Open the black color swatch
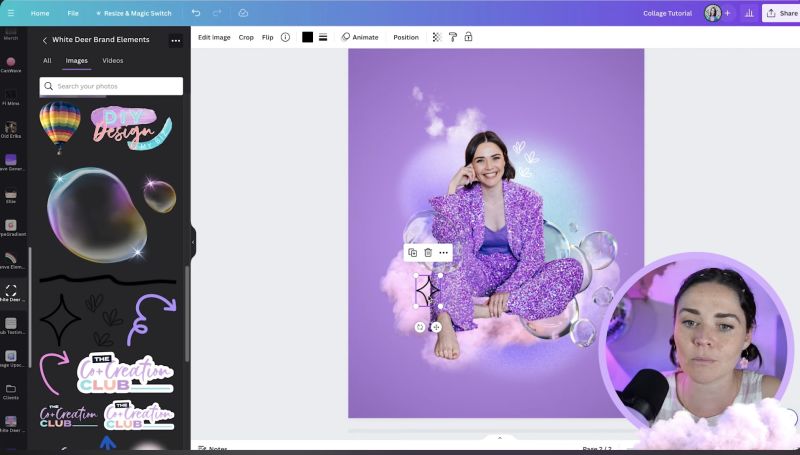 click(307, 37)
